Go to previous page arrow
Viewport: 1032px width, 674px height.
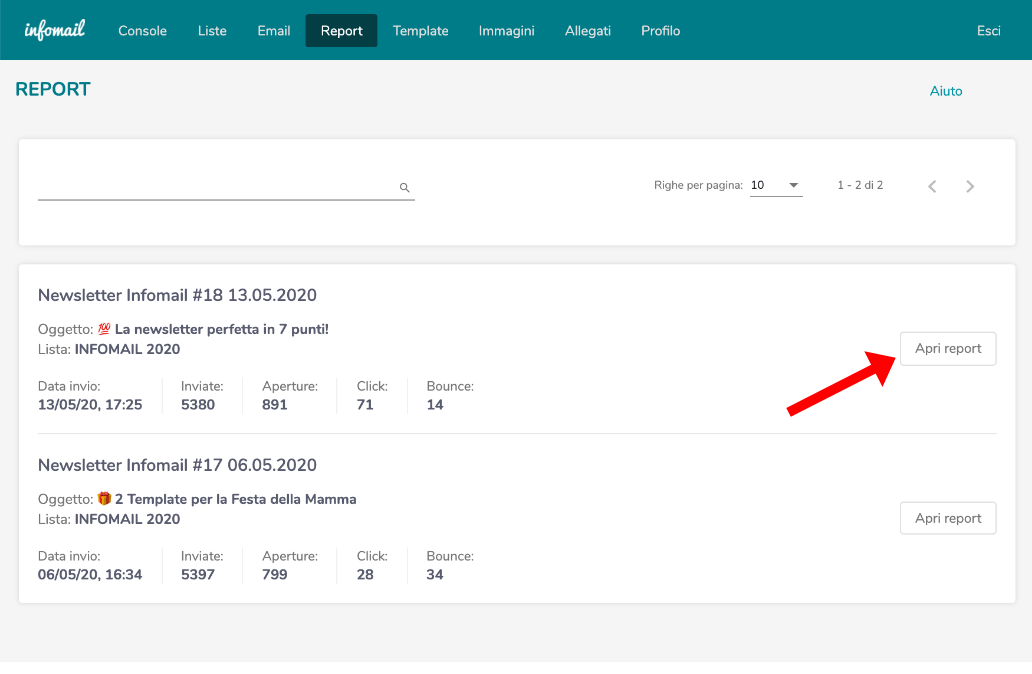click(x=932, y=186)
